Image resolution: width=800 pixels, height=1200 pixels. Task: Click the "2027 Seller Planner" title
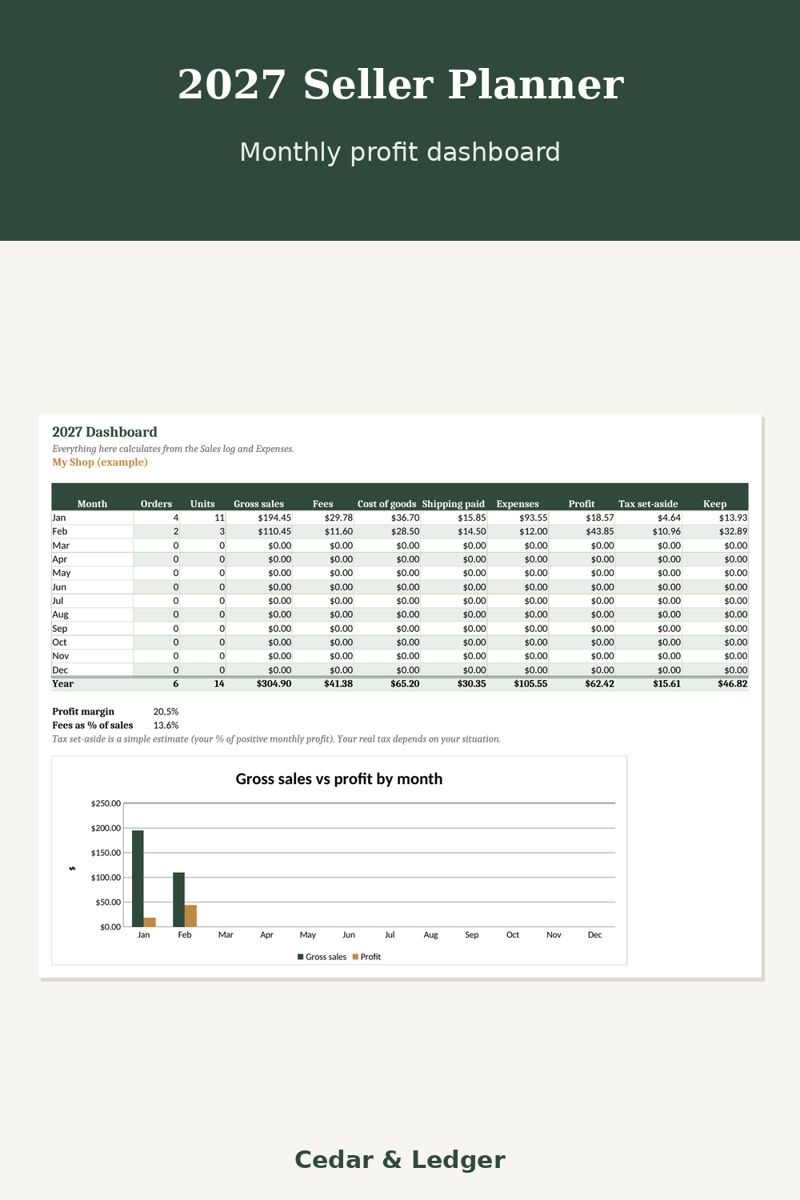coord(400,84)
